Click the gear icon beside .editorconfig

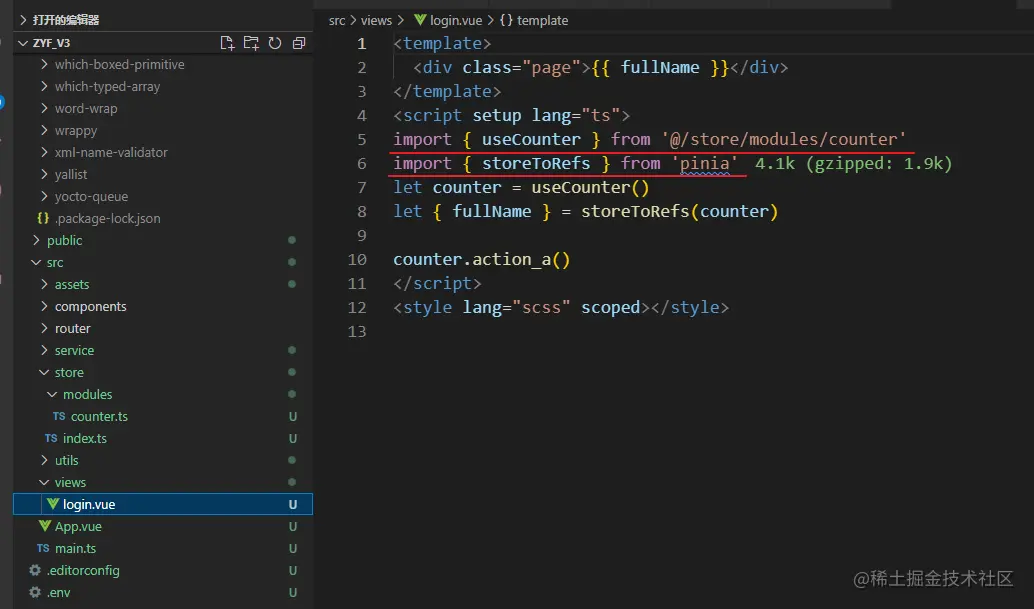(x=35, y=570)
